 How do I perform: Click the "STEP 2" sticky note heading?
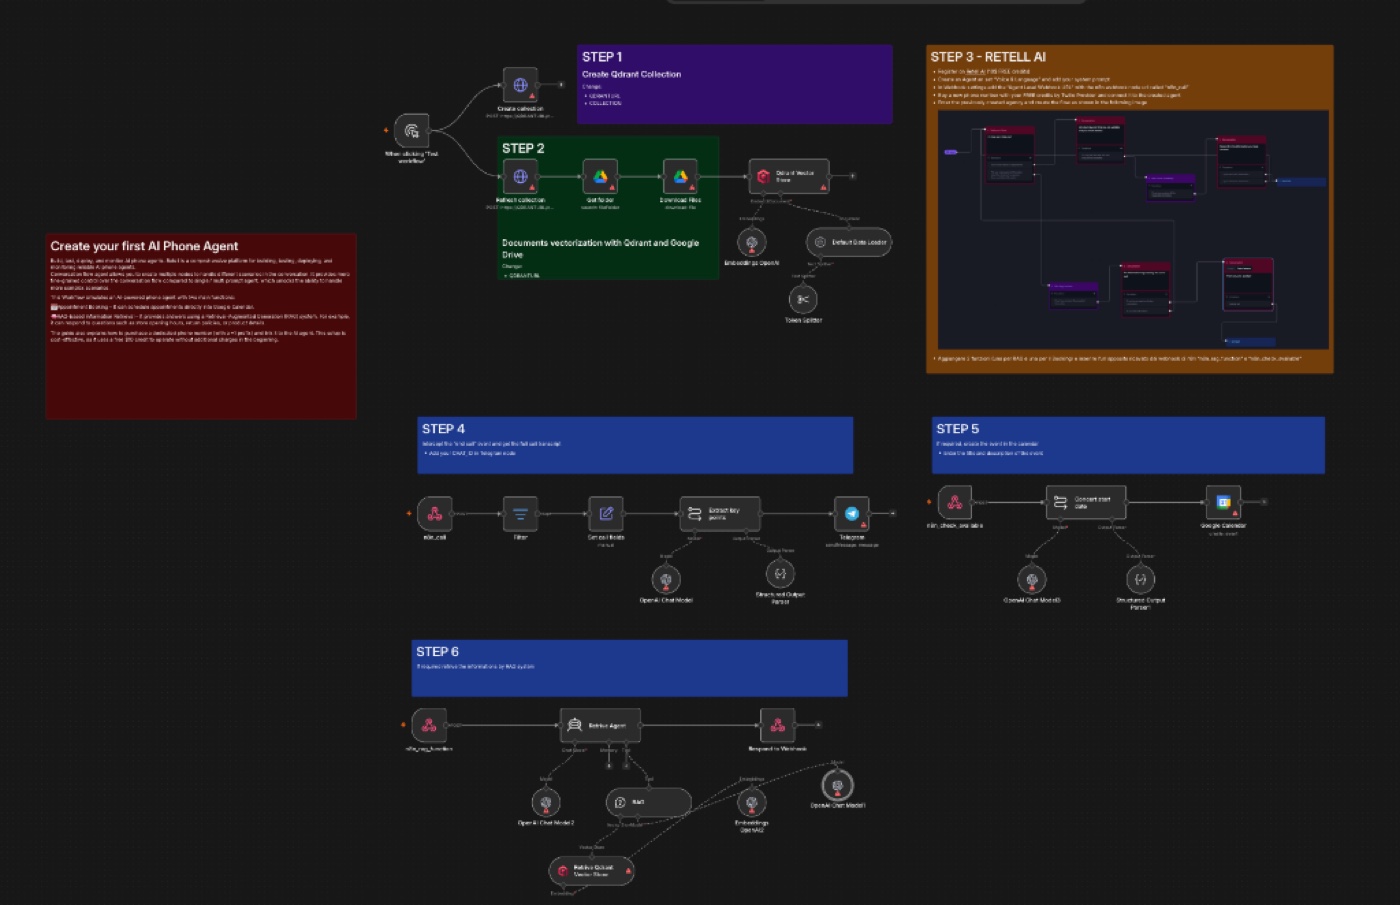[523, 148]
